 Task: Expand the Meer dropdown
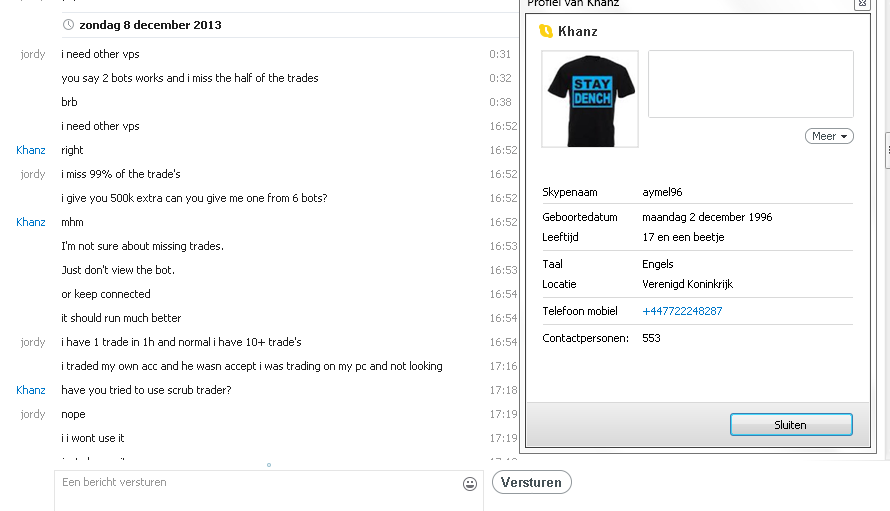pyautogui.click(x=829, y=136)
